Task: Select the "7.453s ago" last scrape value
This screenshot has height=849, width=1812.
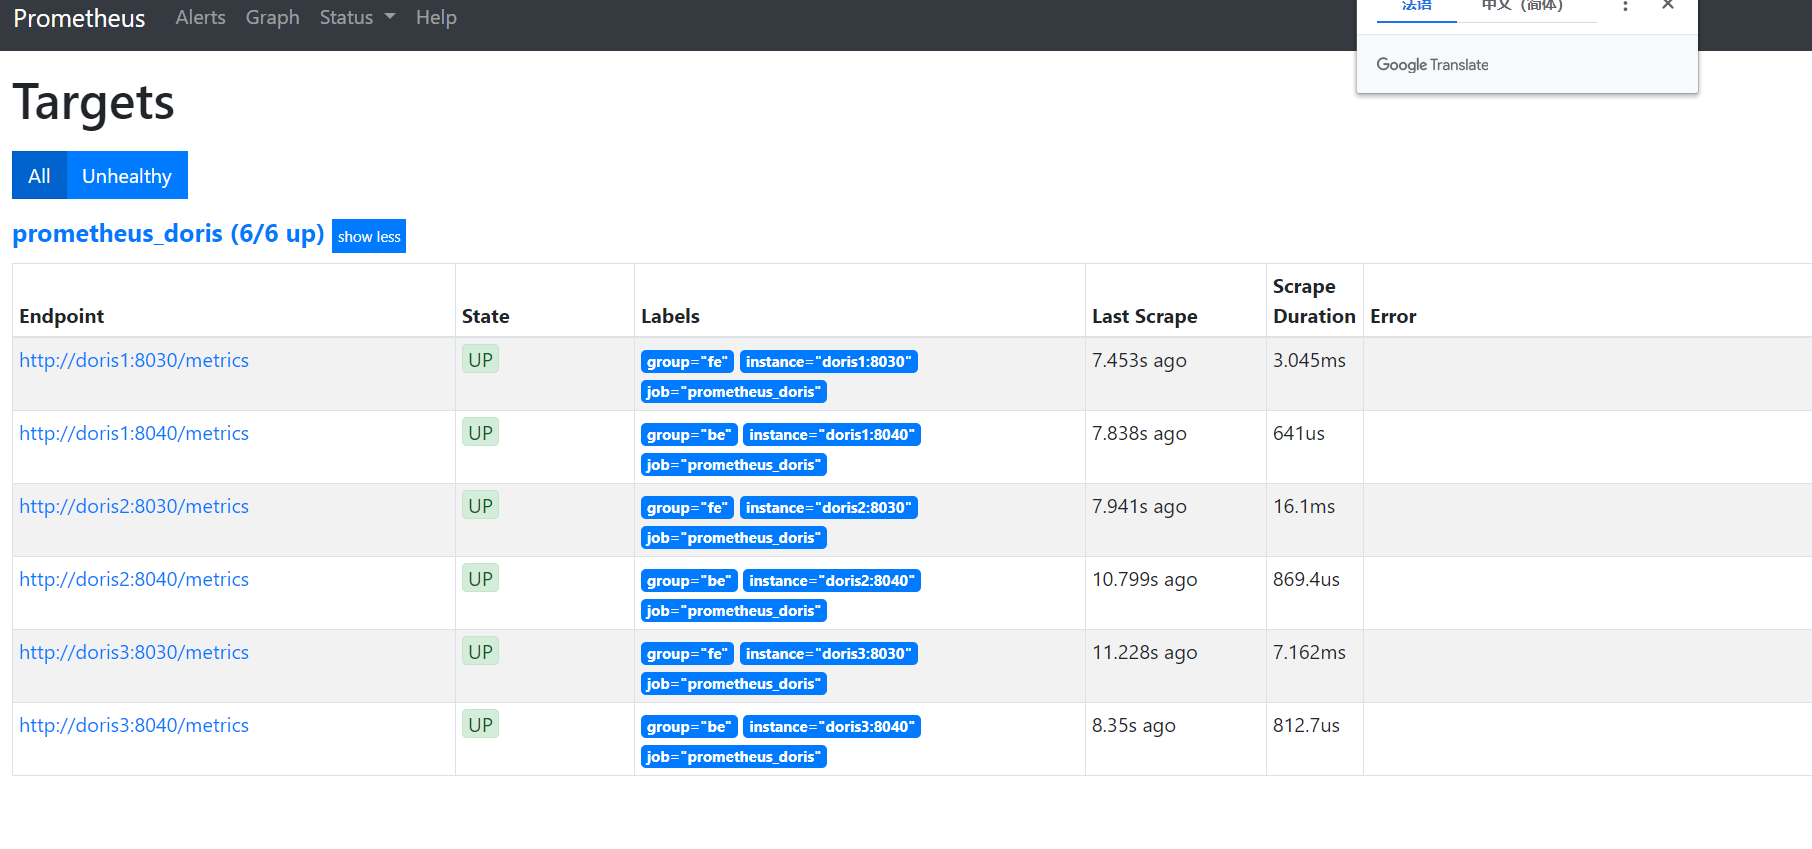Action: pyautogui.click(x=1139, y=360)
